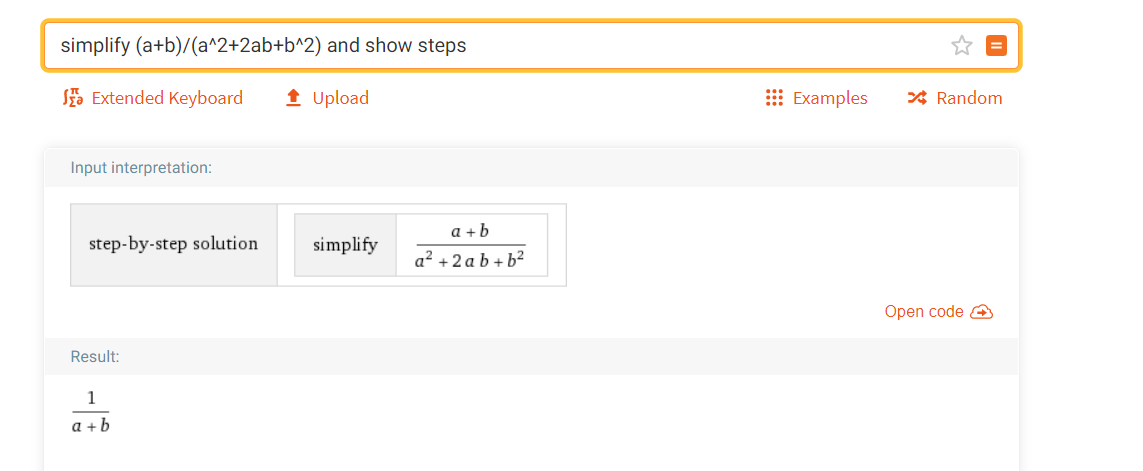
Task: Click the Upload arrow icon
Action: click(293, 98)
